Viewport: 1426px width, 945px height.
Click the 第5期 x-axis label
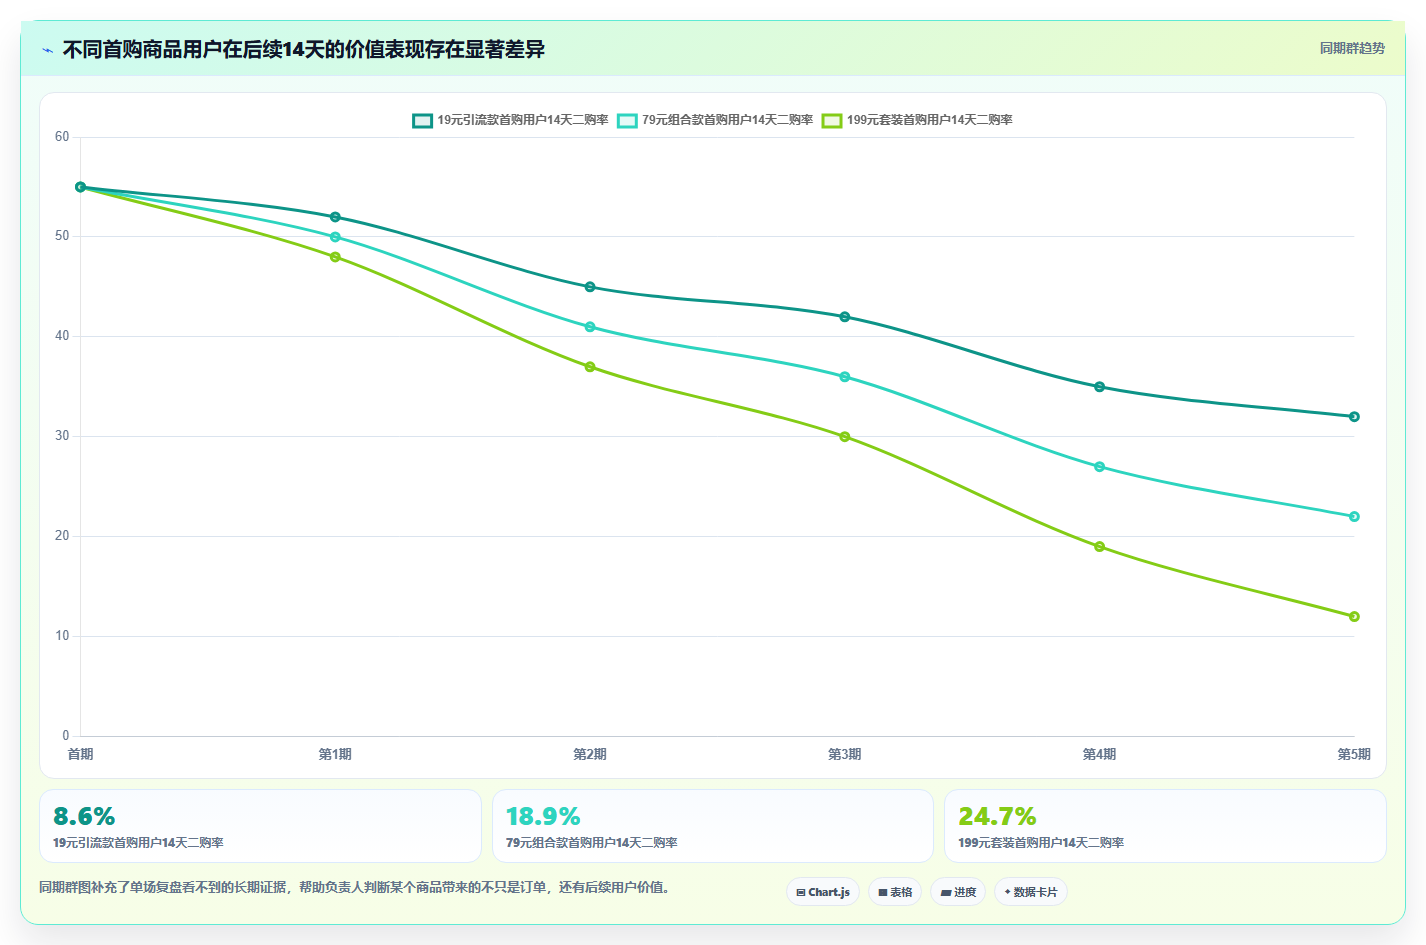coord(1354,754)
